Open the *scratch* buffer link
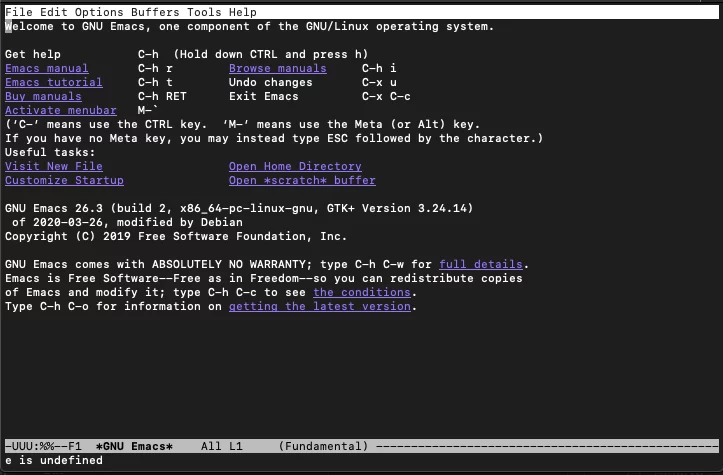Image resolution: width=723 pixels, height=475 pixels. tap(302, 180)
